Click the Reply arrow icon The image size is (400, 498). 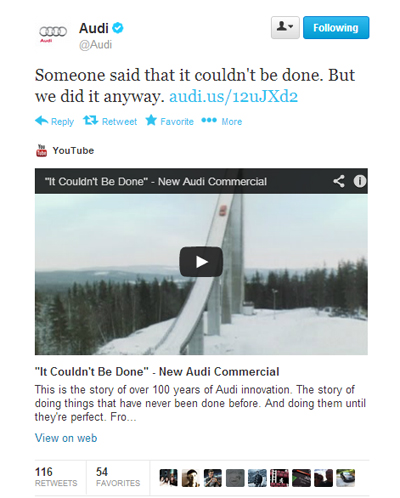pos(42,121)
